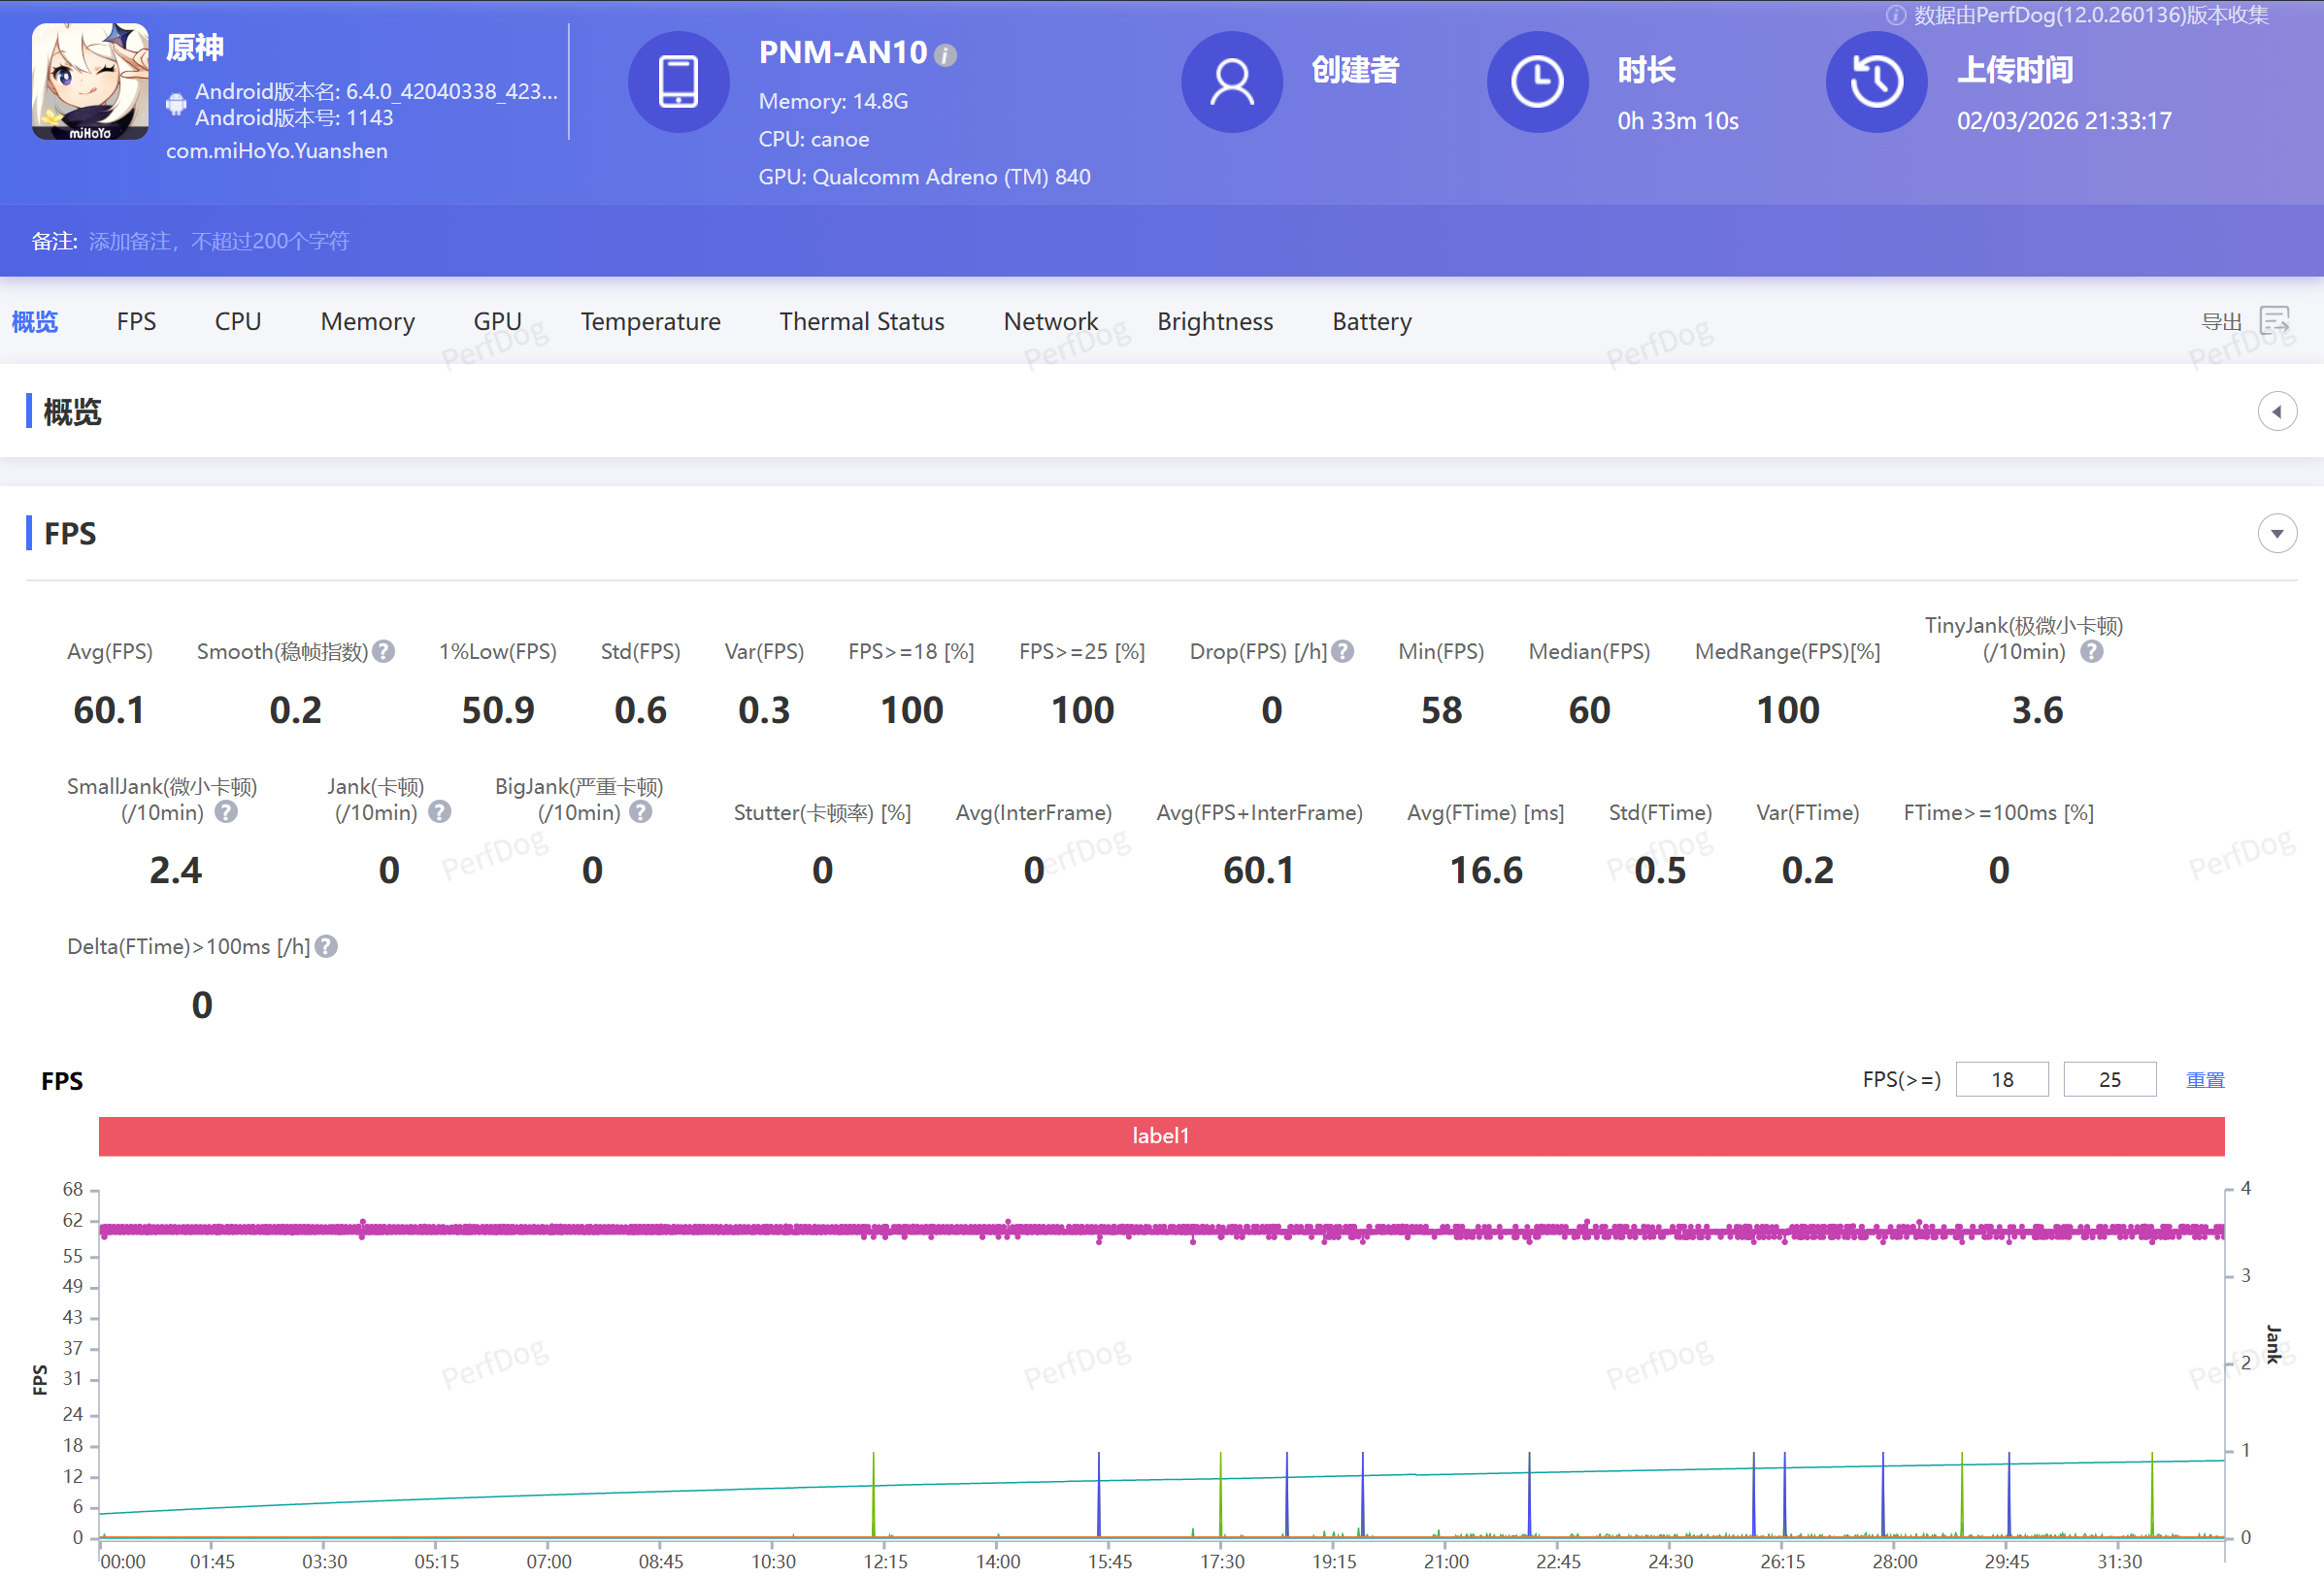Click the export report icon
Viewport: 2324px width, 1578px height.
pos(2274,321)
